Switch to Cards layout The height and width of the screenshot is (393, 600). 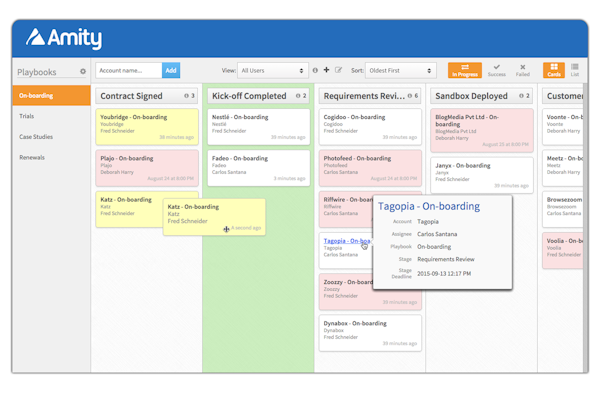point(554,70)
